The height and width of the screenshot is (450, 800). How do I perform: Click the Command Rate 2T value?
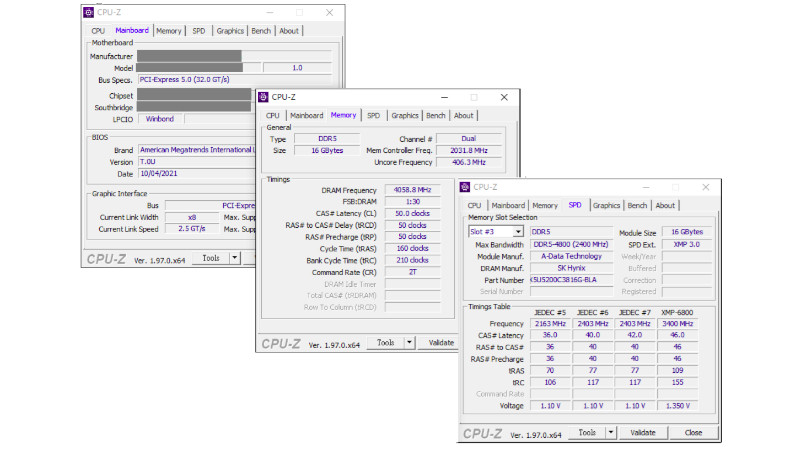click(412, 272)
